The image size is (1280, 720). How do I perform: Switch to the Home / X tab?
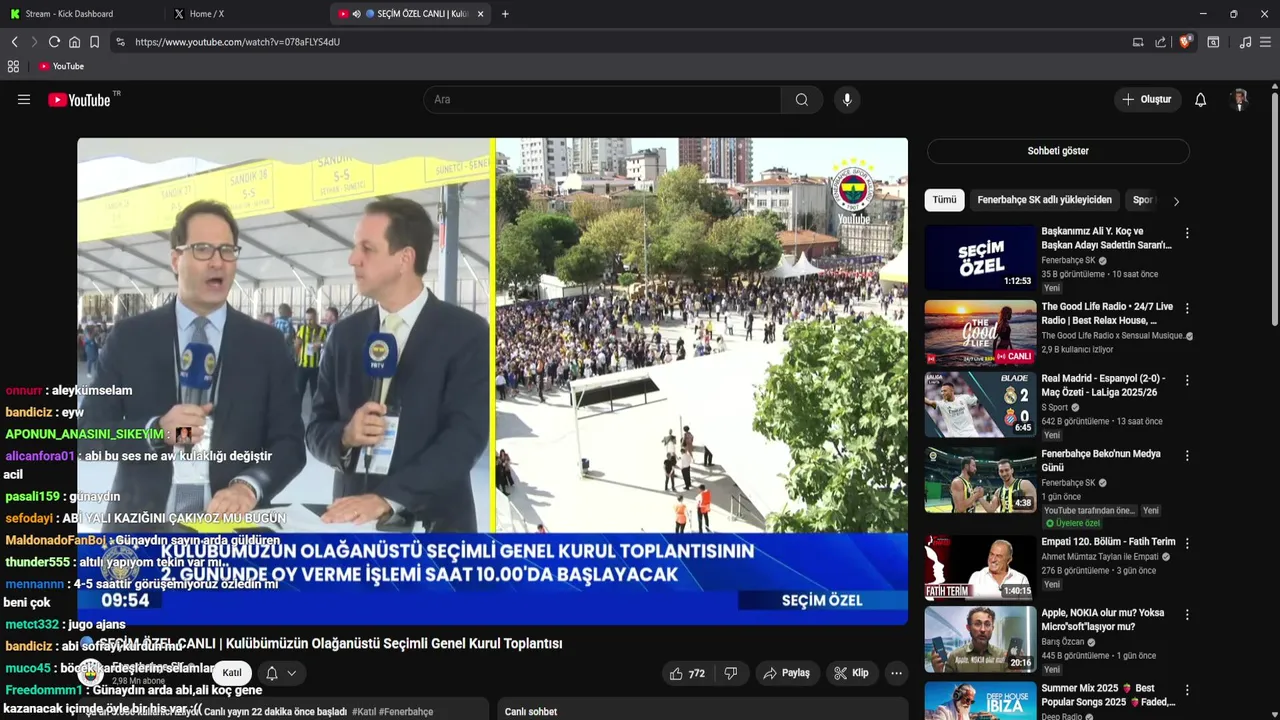click(245, 14)
